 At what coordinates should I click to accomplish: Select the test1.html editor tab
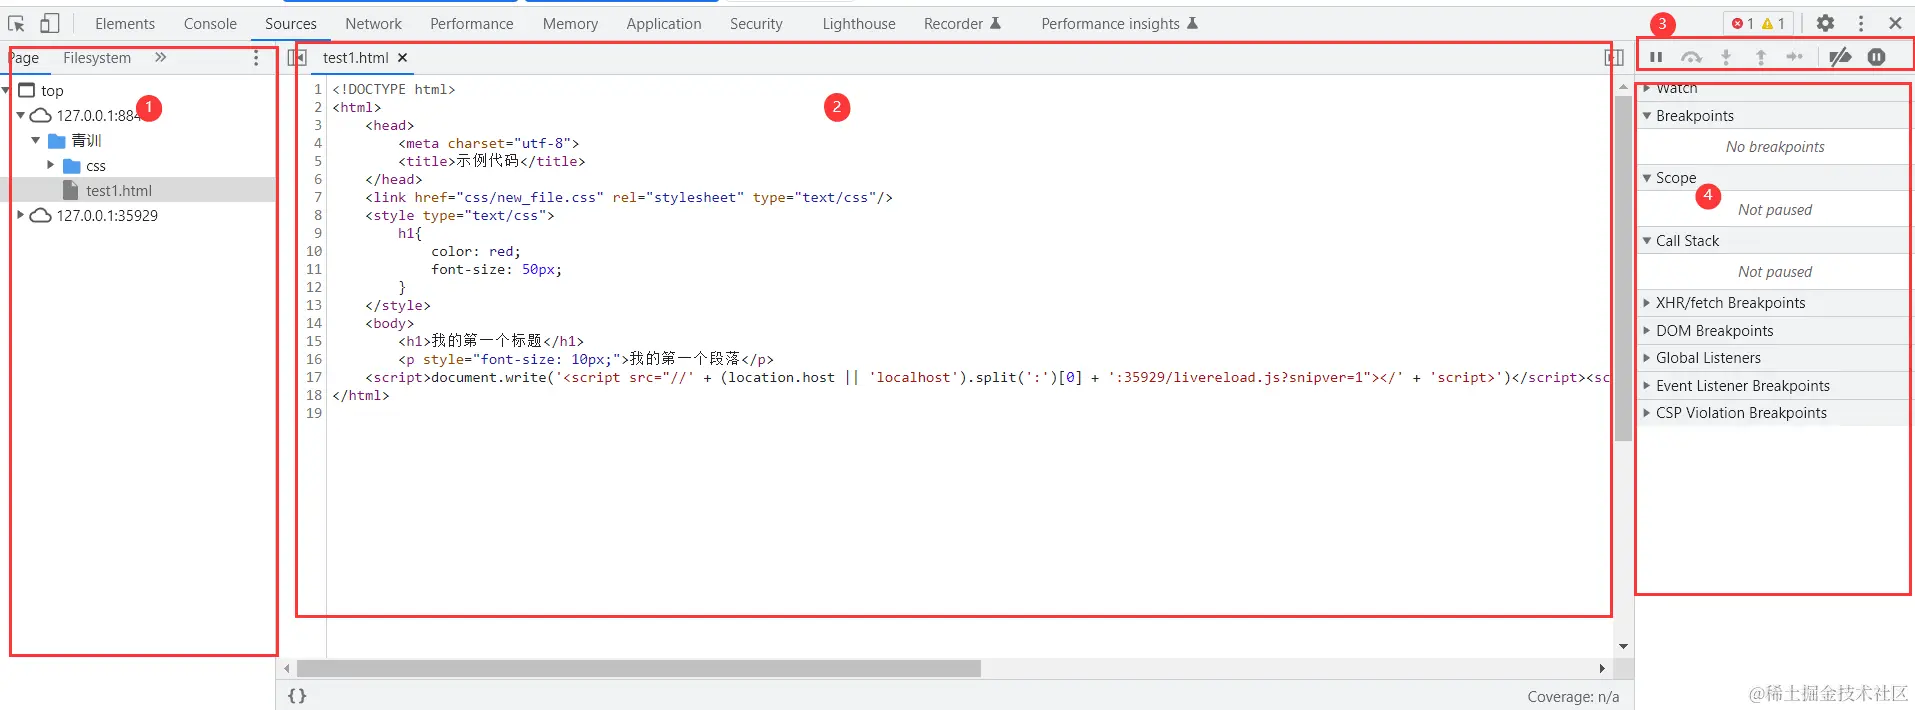[x=355, y=58]
